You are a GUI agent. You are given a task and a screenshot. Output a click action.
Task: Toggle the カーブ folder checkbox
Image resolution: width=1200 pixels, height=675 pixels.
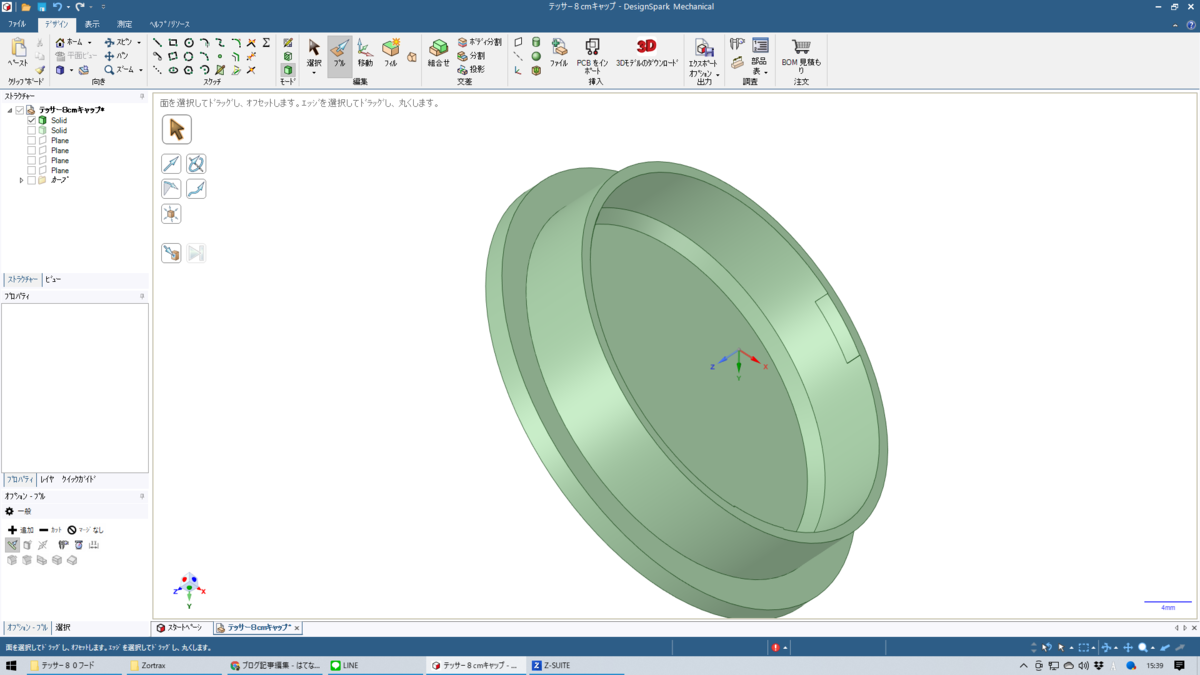[31, 181]
